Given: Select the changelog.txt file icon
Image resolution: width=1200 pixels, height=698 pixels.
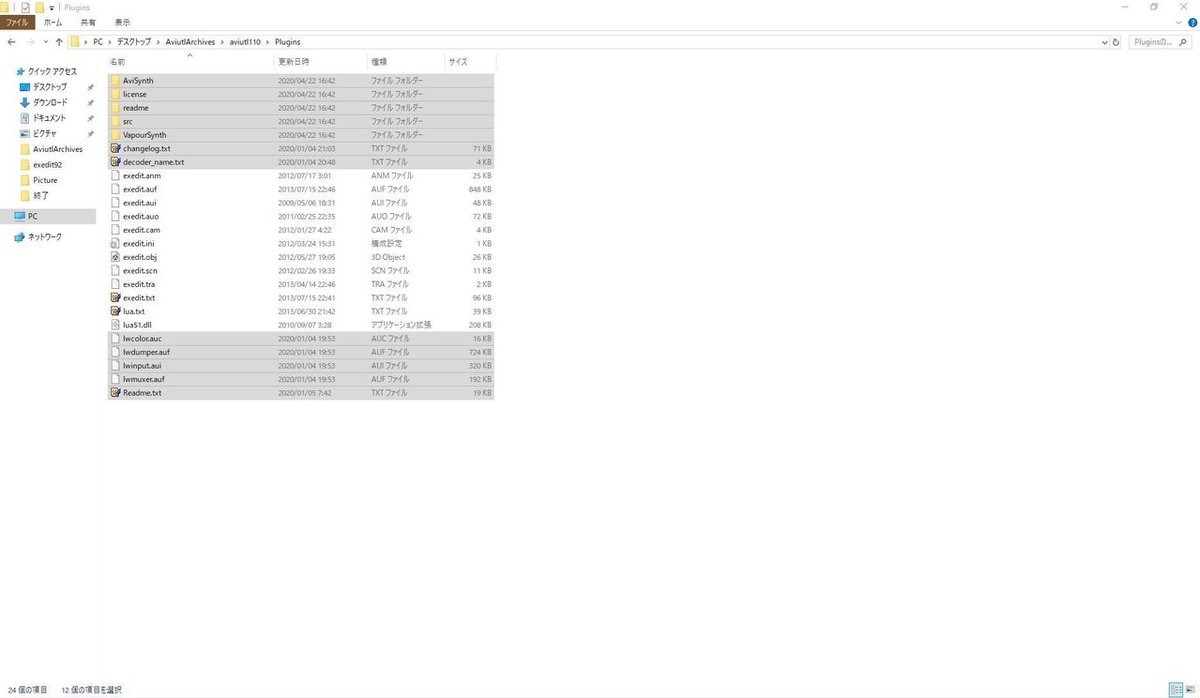Looking at the screenshot, I should pos(115,148).
